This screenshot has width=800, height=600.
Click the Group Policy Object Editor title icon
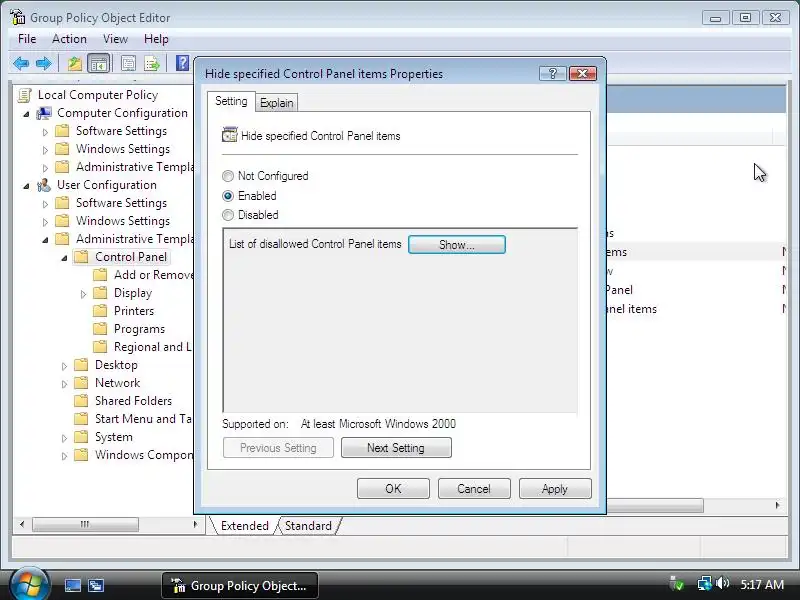(17, 17)
